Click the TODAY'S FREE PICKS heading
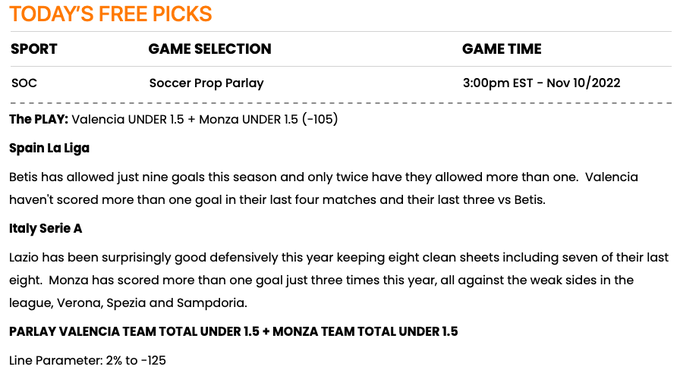 pyautogui.click(x=111, y=14)
